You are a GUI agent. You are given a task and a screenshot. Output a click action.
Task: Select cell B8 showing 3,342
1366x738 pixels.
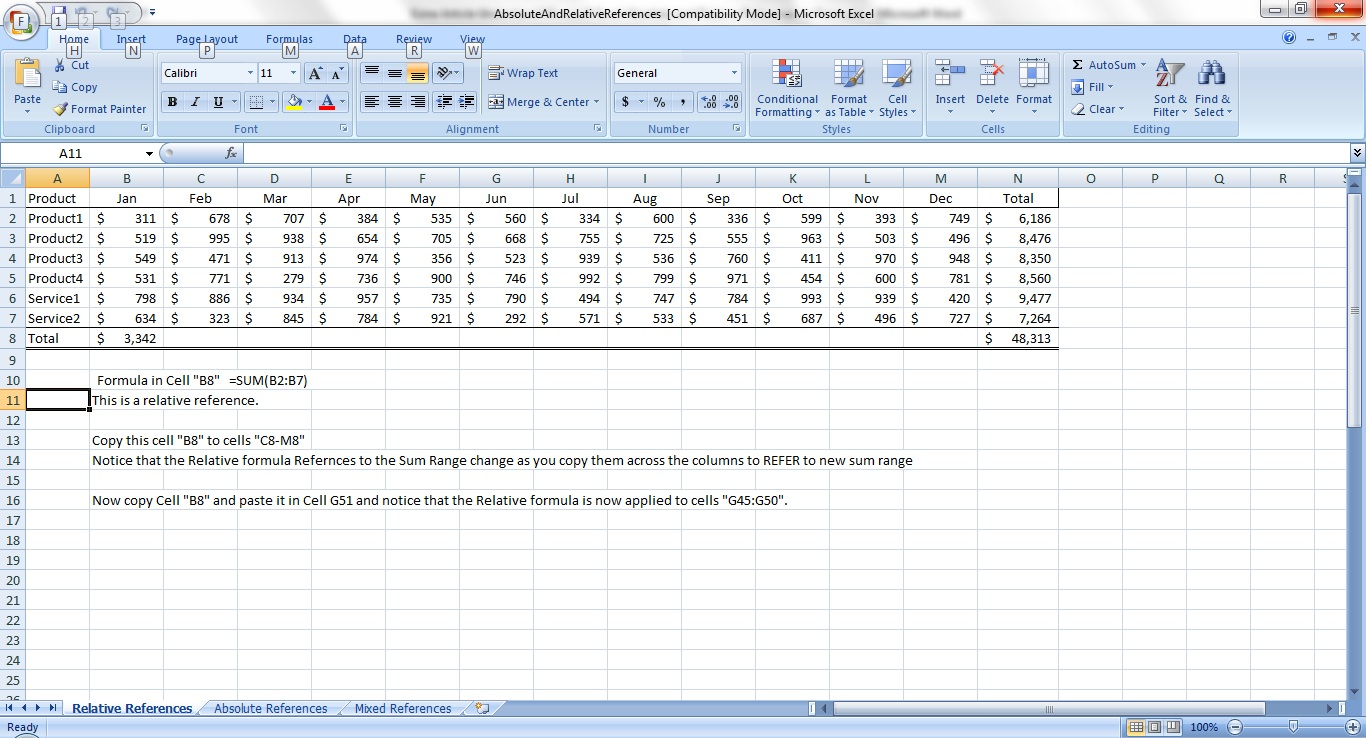(127, 338)
